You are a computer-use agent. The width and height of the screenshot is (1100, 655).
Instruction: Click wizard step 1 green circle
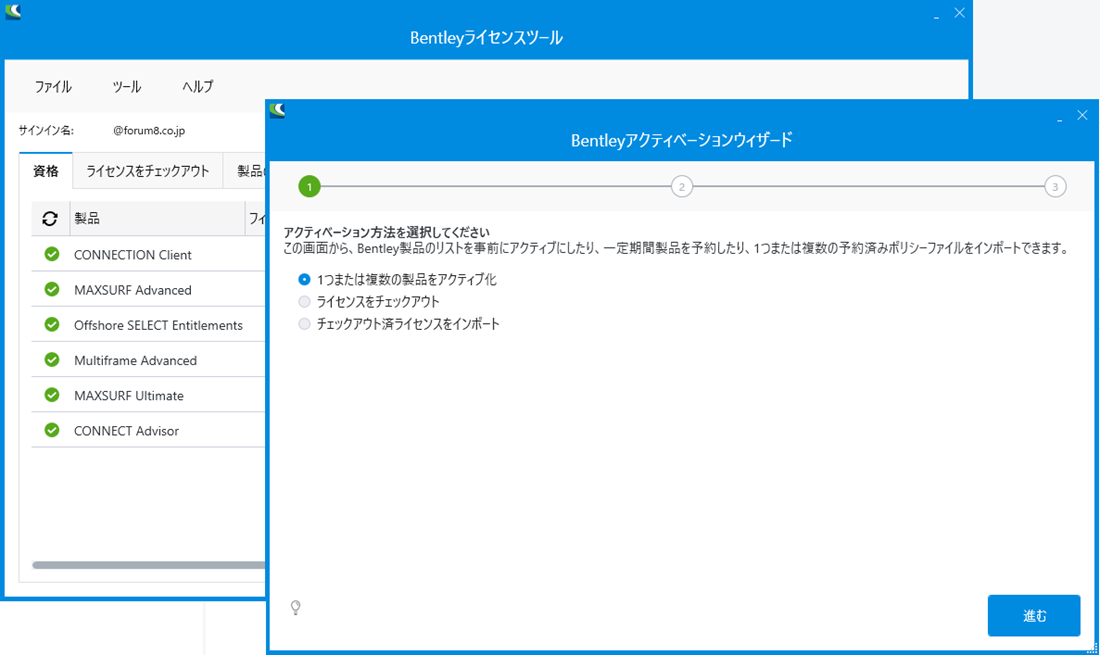(309, 187)
